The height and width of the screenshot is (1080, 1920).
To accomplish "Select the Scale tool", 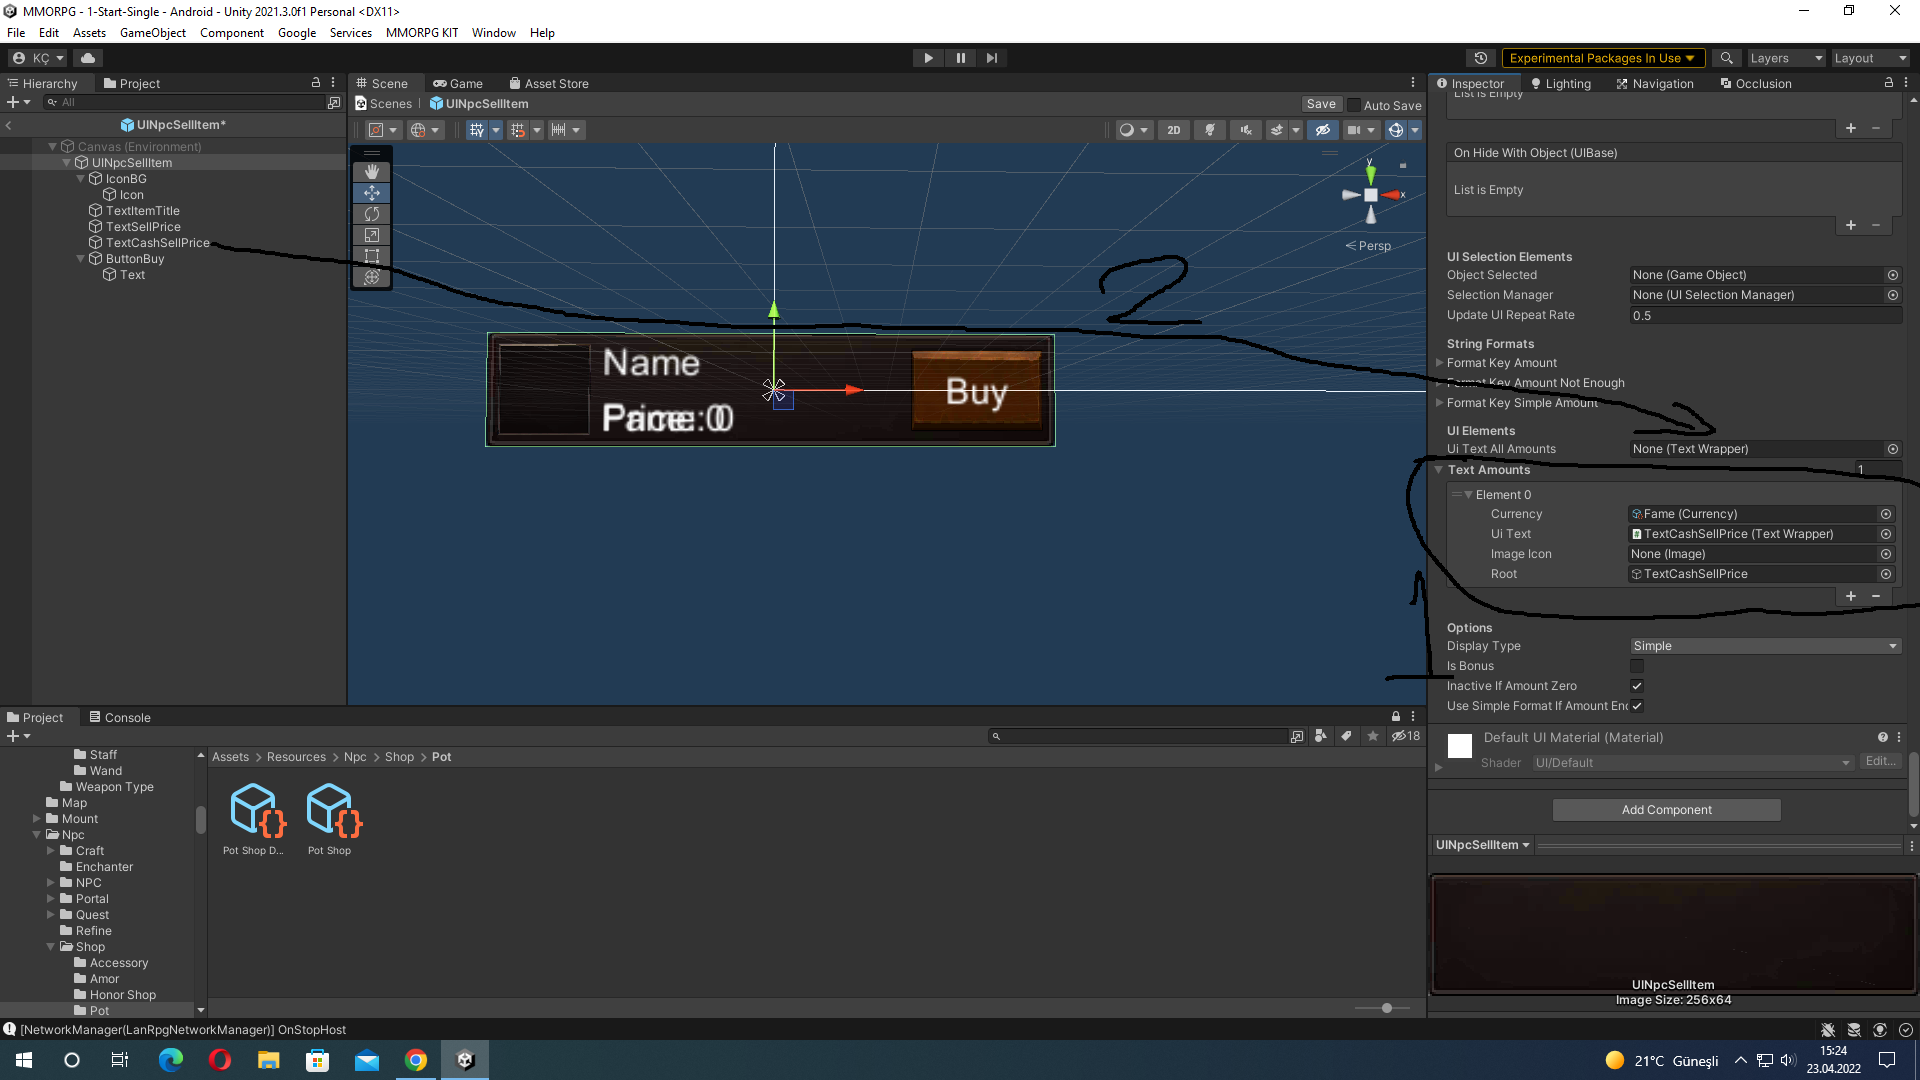I will coord(371,235).
